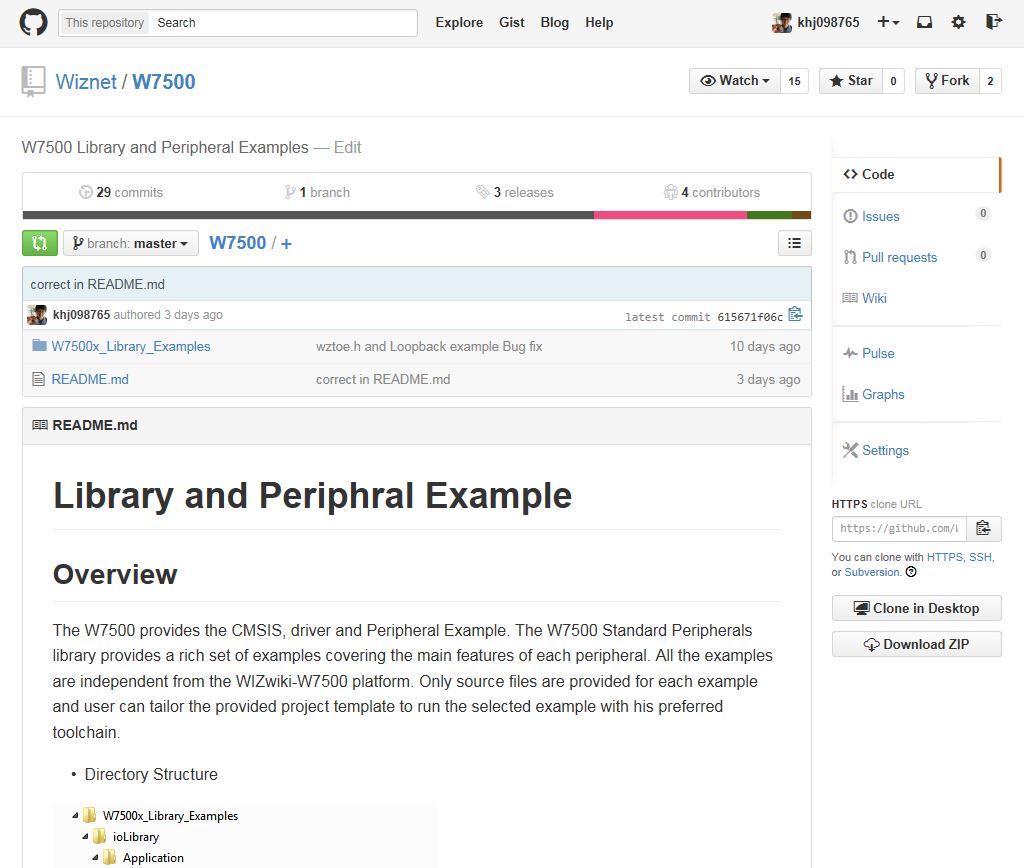Click the repository book icon beside Wiznet
This screenshot has width=1024, height=868.
(x=33, y=82)
